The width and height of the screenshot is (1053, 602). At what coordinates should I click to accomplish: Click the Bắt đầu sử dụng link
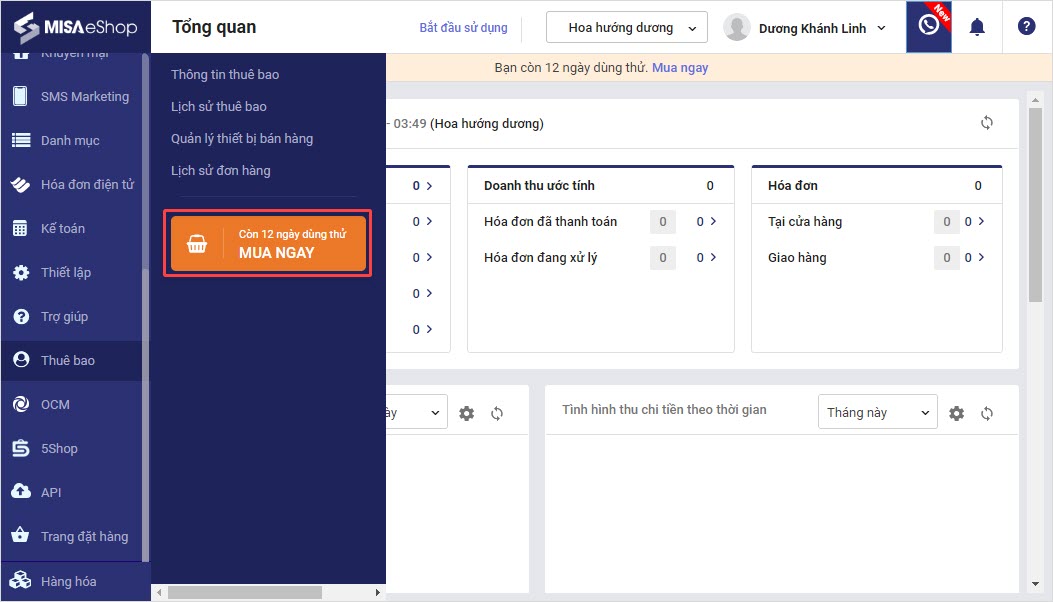[x=463, y=28]
